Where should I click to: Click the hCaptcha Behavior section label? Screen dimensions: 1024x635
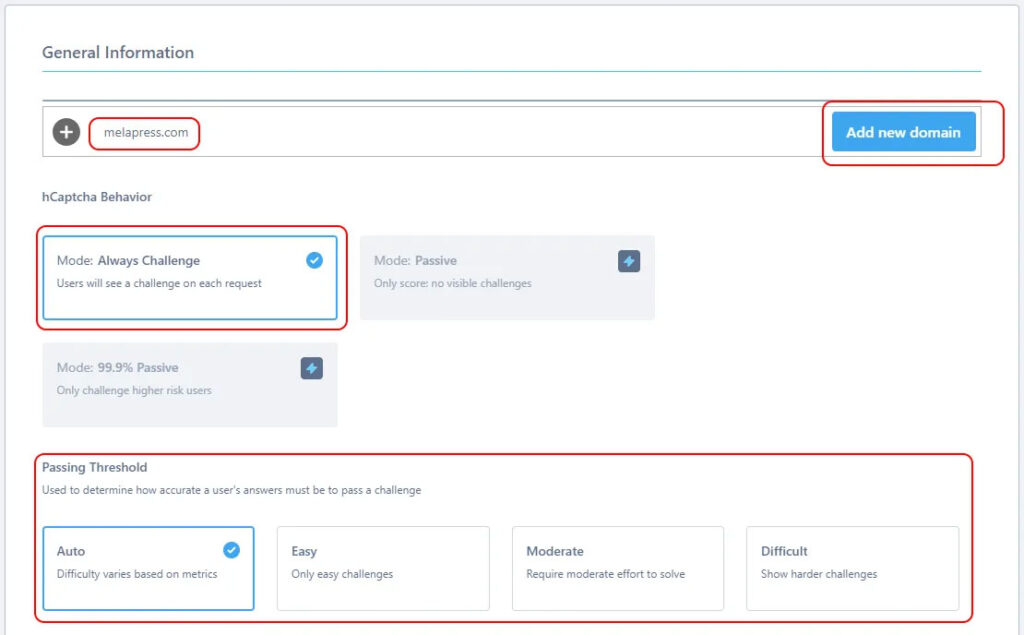point(95,197)
